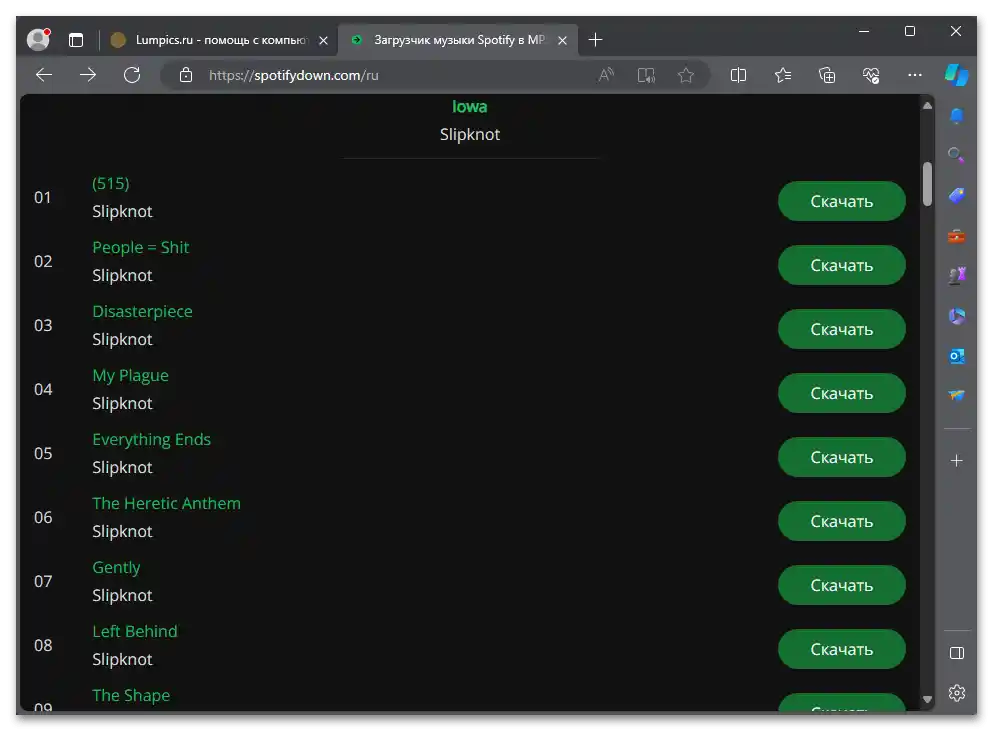This screenshot has height=731, width=993.
Task: Toggle sidebar layout panel icon
Action: (957, 653)
